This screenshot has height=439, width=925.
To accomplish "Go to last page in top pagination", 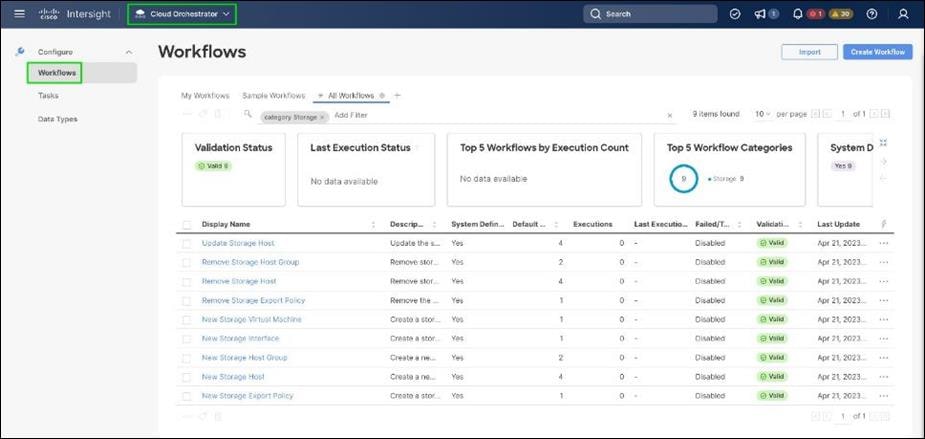I will (x=885, y=114).
